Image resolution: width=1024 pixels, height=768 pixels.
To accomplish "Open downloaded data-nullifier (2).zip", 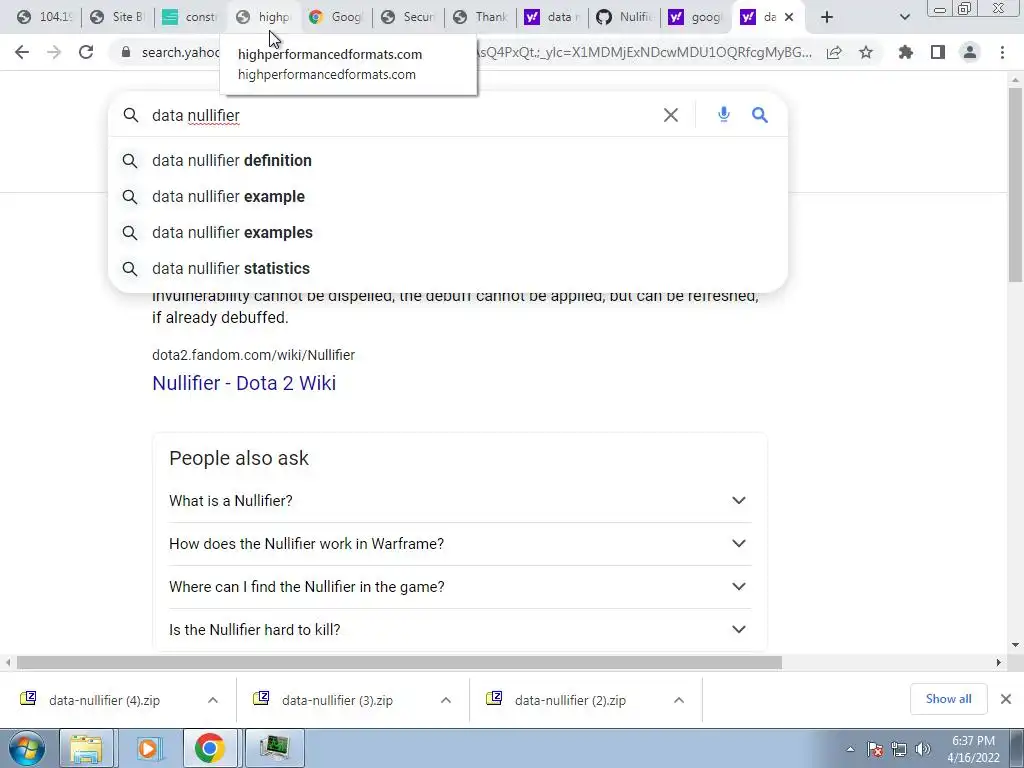I will point(569,700).
